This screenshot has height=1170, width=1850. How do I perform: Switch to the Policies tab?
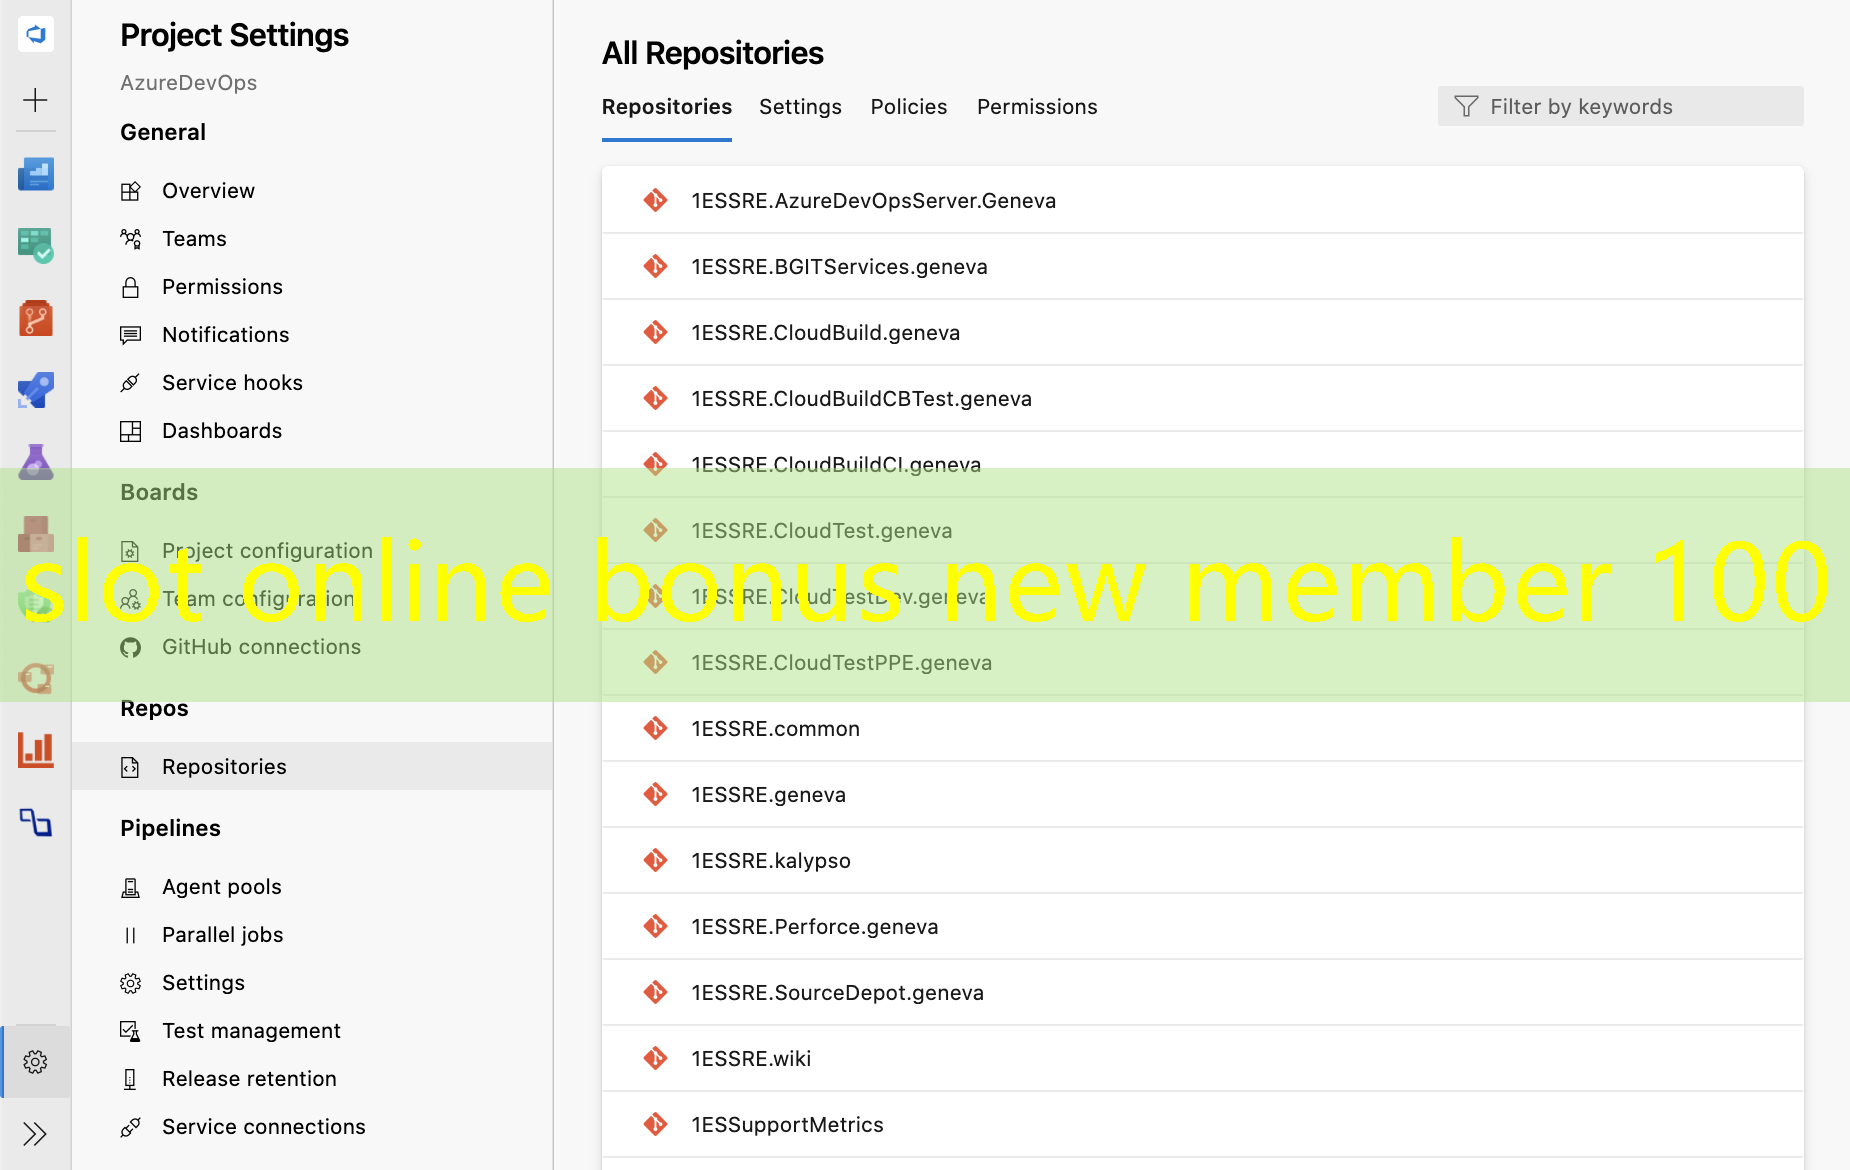908,106
